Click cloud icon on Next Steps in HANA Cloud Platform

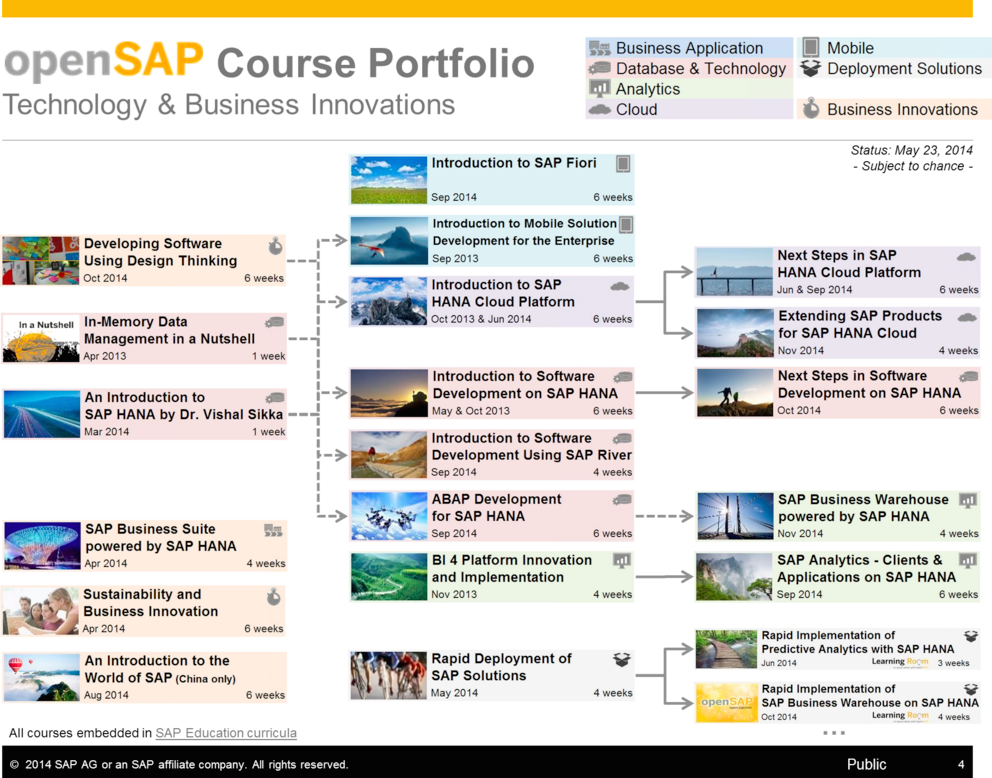click(966, 257)
